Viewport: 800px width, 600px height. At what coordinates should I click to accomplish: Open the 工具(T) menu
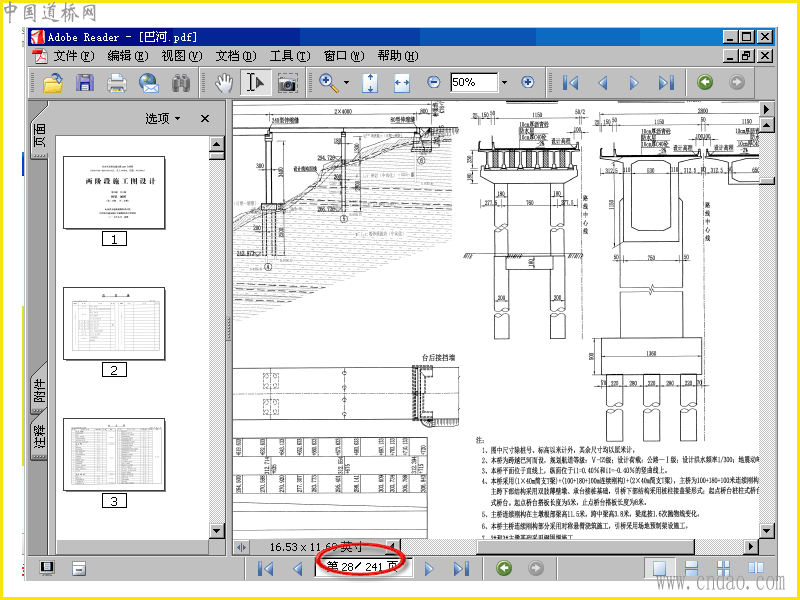pyautogui.click(x=290, y=56)
